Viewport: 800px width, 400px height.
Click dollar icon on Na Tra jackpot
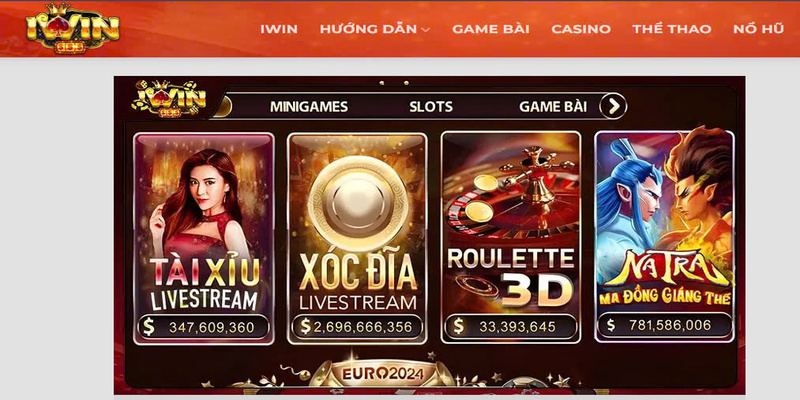click(x=611, y=325)
